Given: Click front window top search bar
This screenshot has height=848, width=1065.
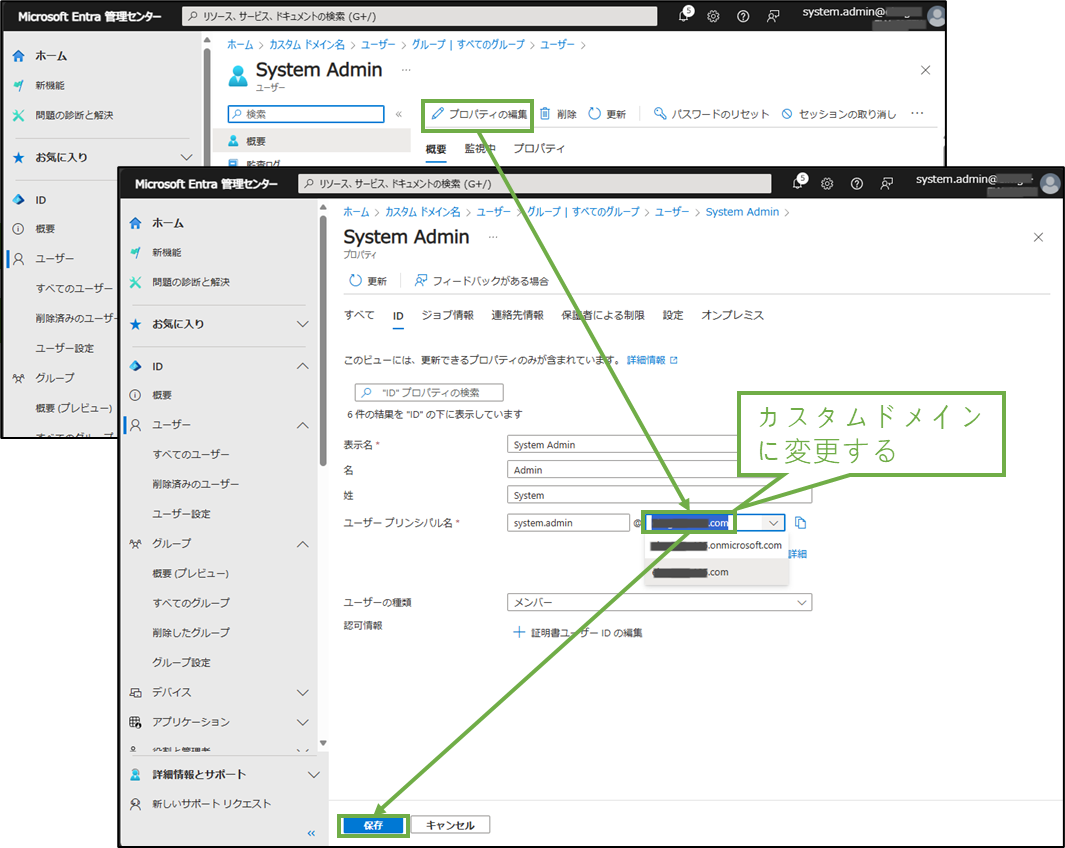Looking at the screenshot, I should tap(535, 183).
